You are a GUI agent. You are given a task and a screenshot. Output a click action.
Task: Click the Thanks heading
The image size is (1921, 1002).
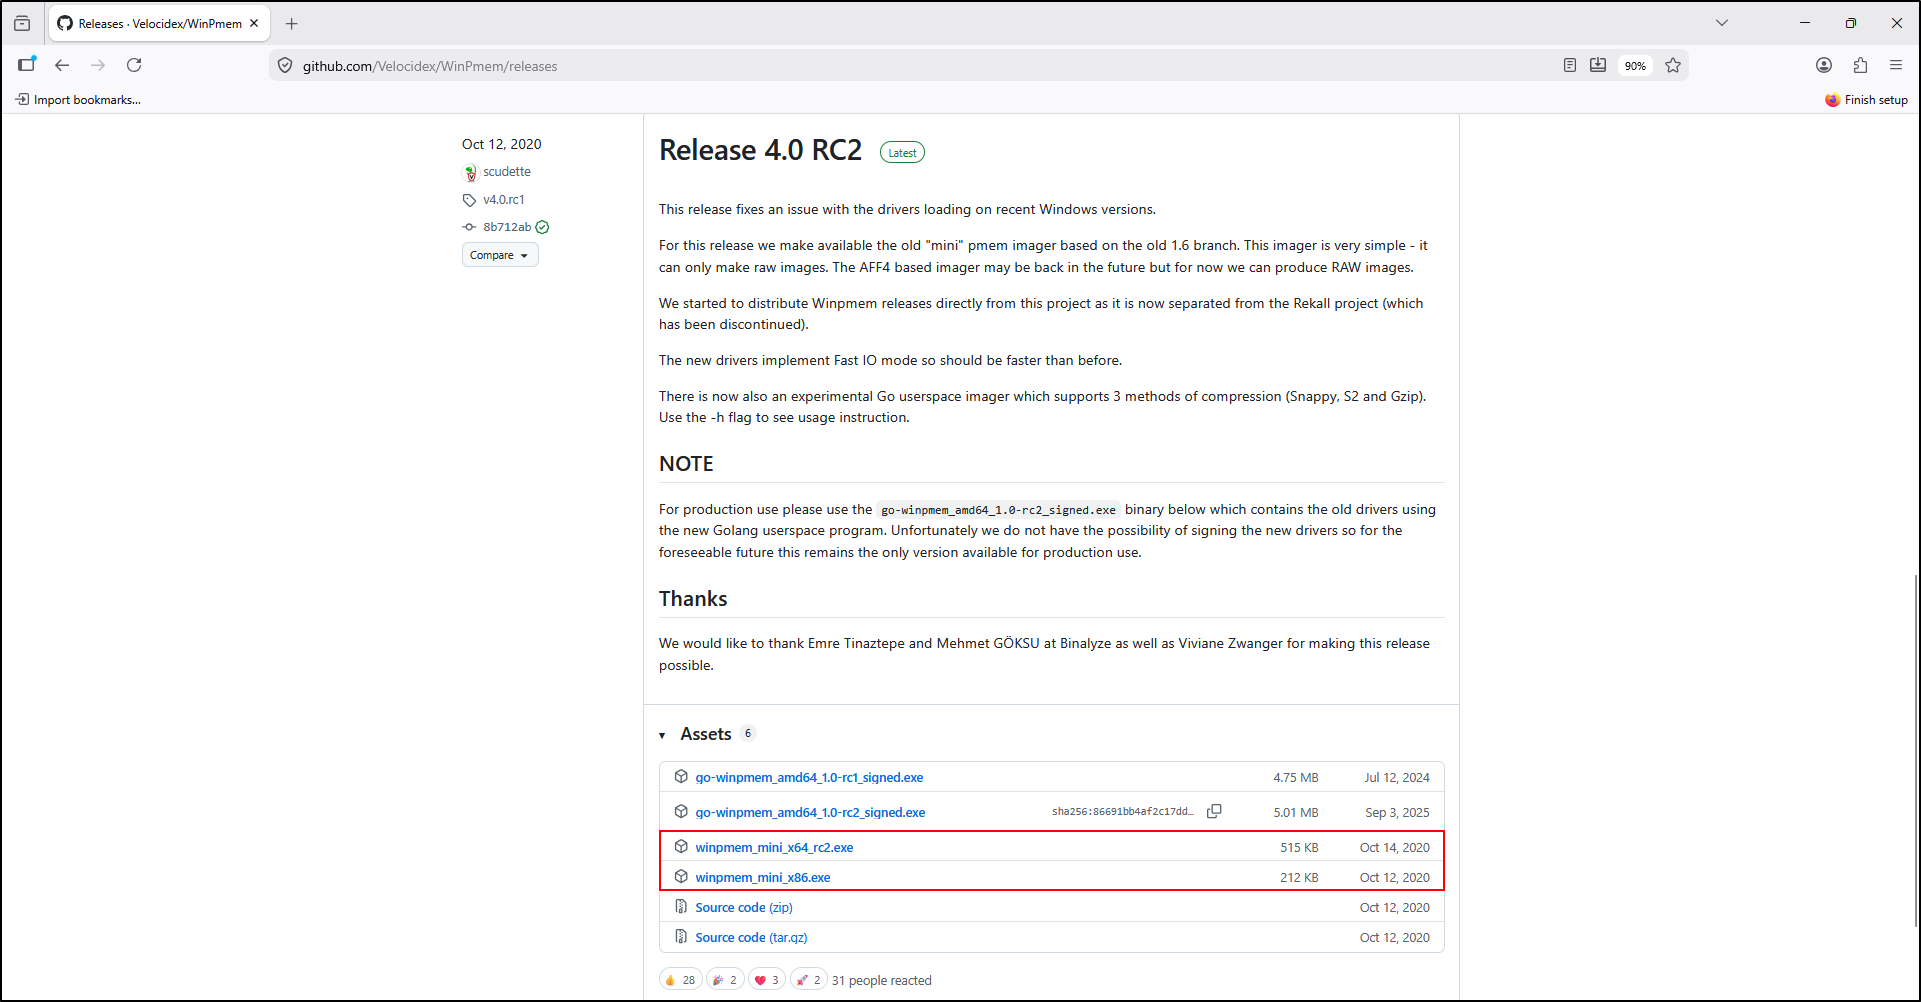click(x=693, y=599)
